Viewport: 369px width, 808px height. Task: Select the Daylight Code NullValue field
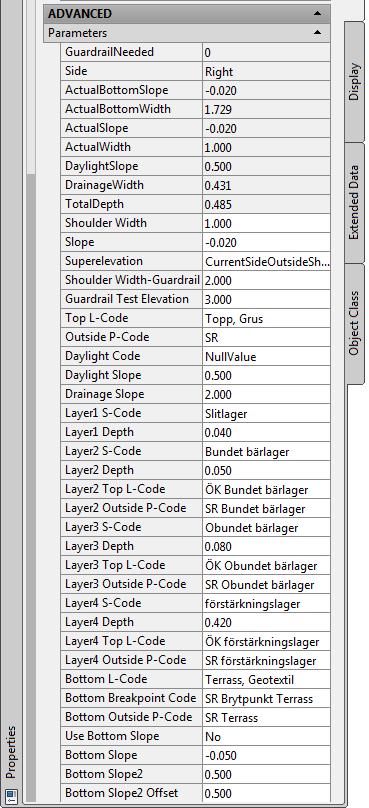click(x=266, y=357)
